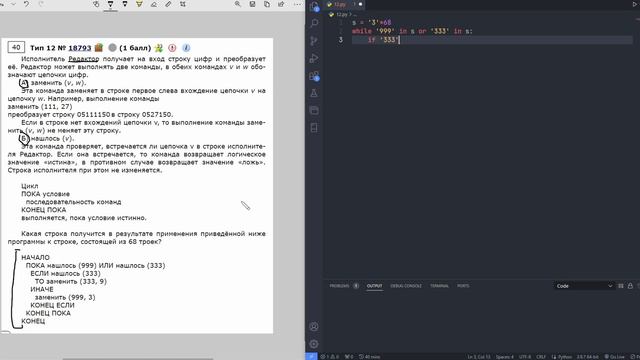
Task: Open the task number 18793 link
Action: [80, 48]
